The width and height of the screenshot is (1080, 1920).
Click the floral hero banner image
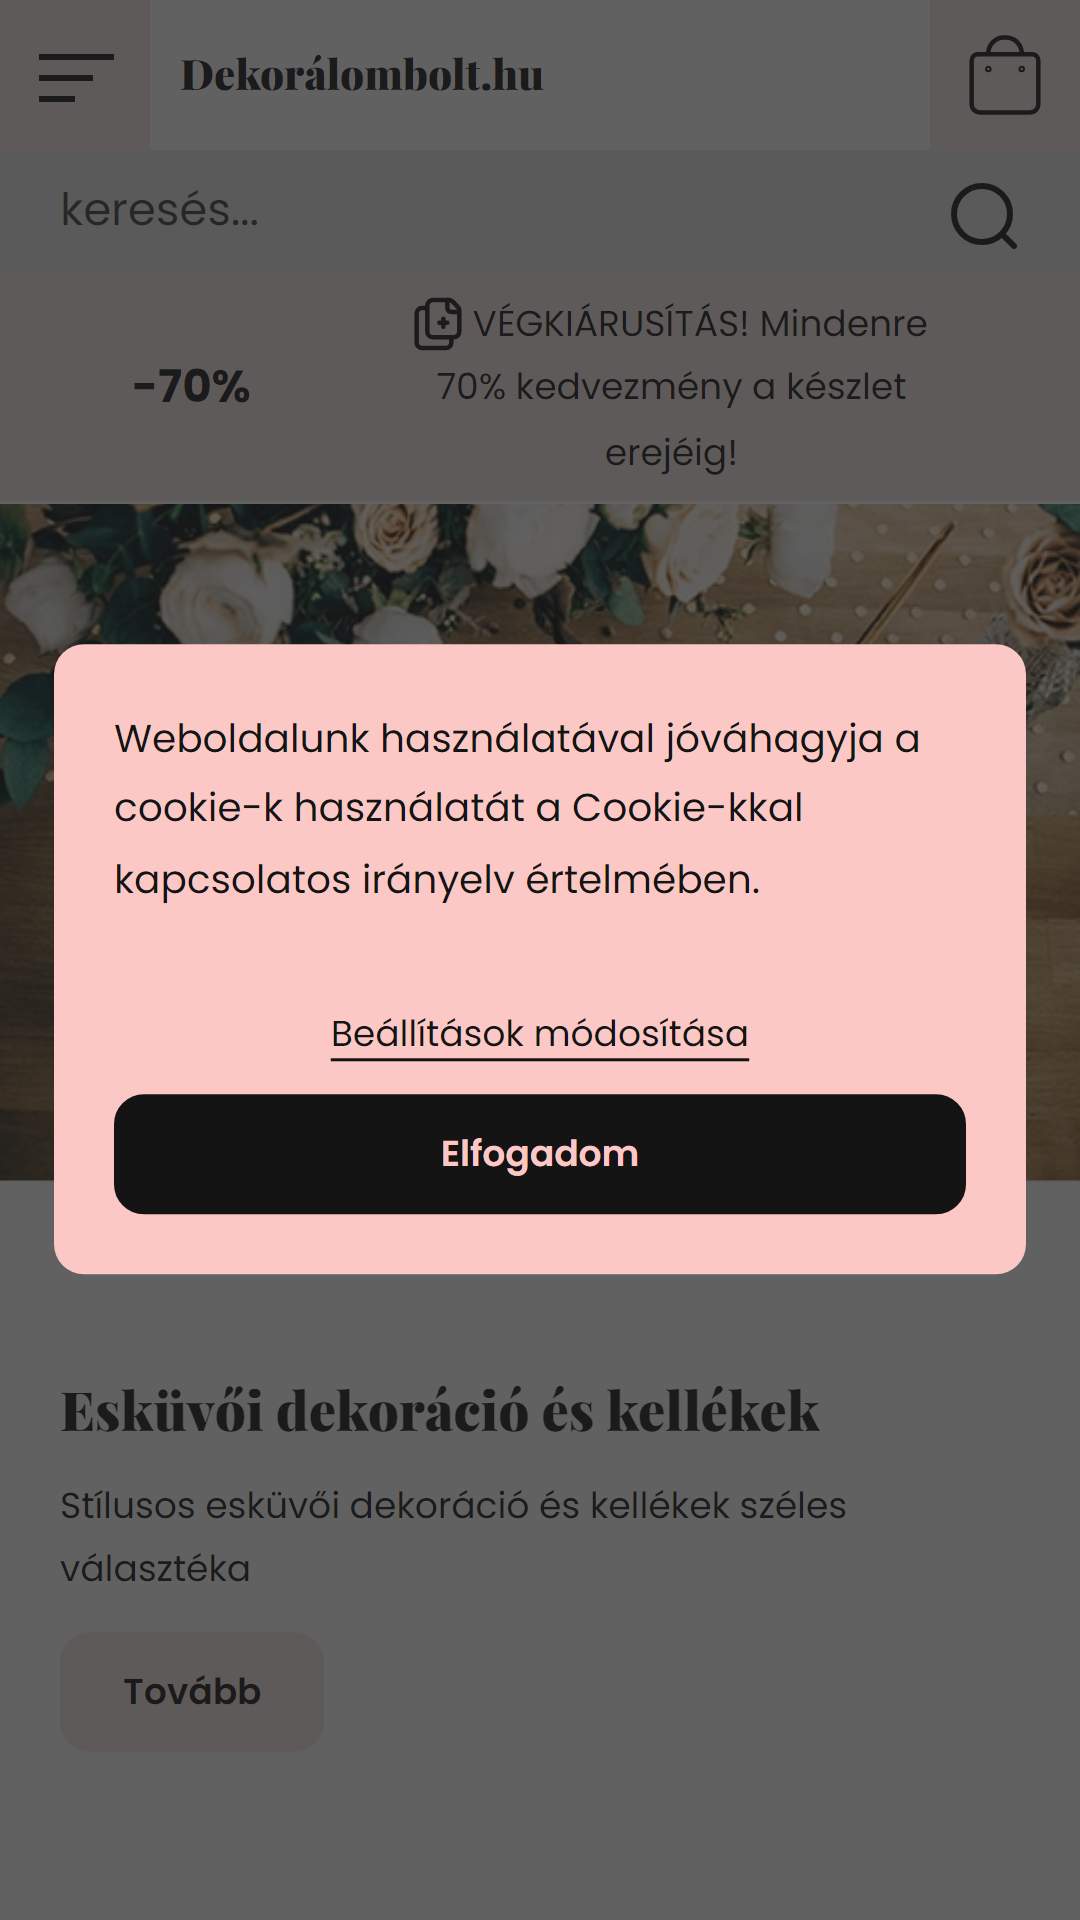[x=540, y=575]
